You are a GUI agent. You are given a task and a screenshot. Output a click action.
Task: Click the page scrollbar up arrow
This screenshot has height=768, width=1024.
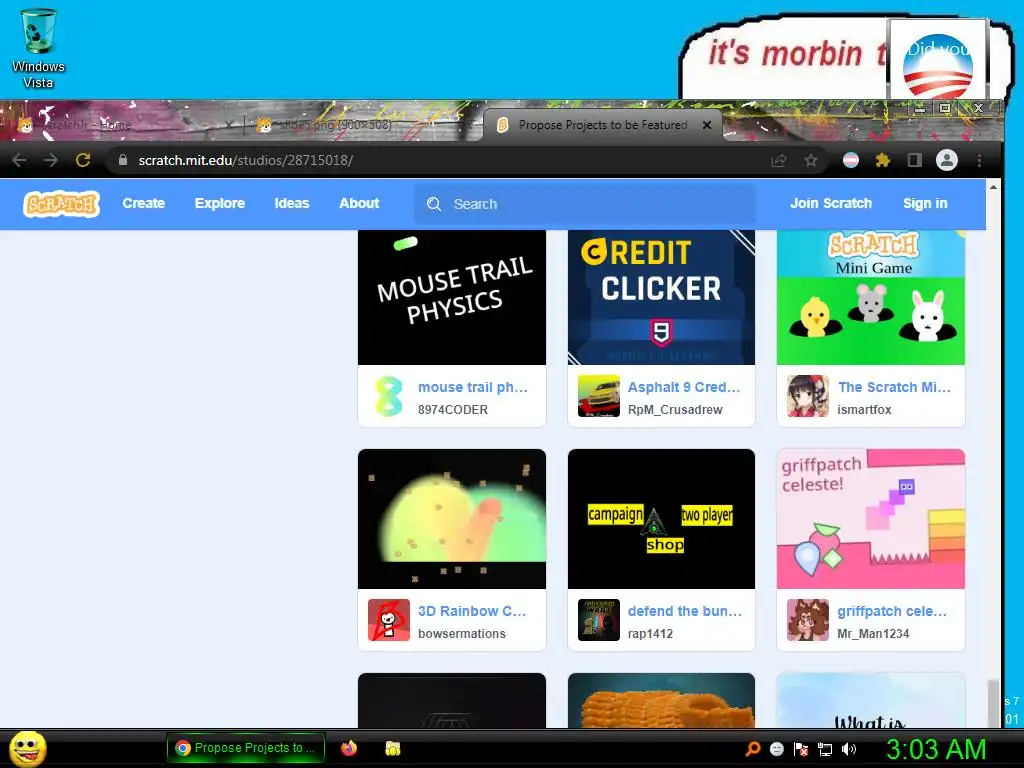point(993,187)
